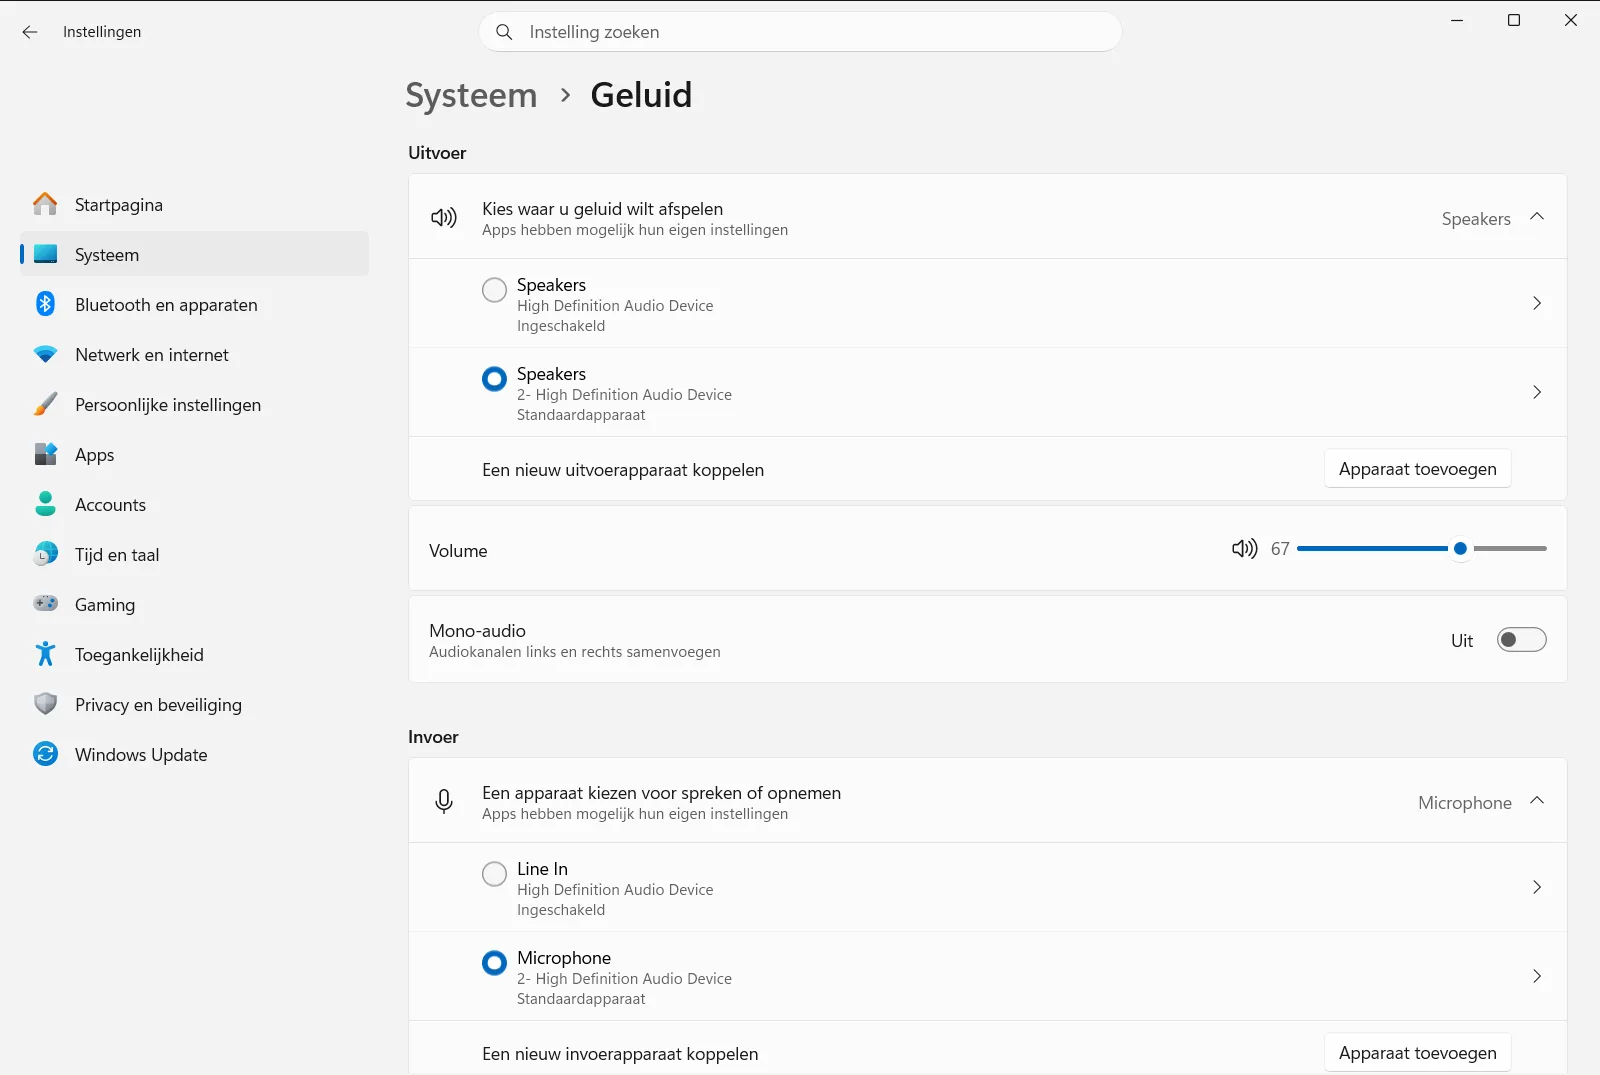Click the Privacy en beveiliging shield icon
Image resolution: width=1600 pixels, height=1075 pixels.
(x=46, y=704)
